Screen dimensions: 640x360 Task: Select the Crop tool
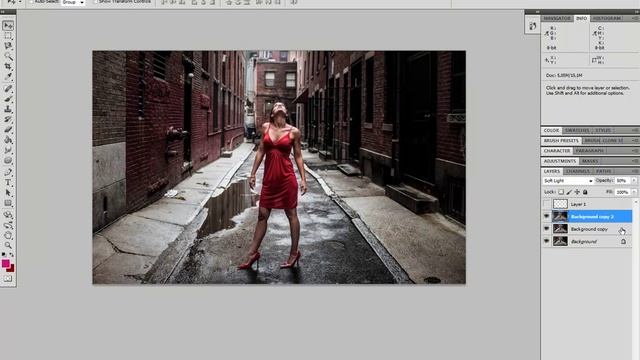pos(8,66)
